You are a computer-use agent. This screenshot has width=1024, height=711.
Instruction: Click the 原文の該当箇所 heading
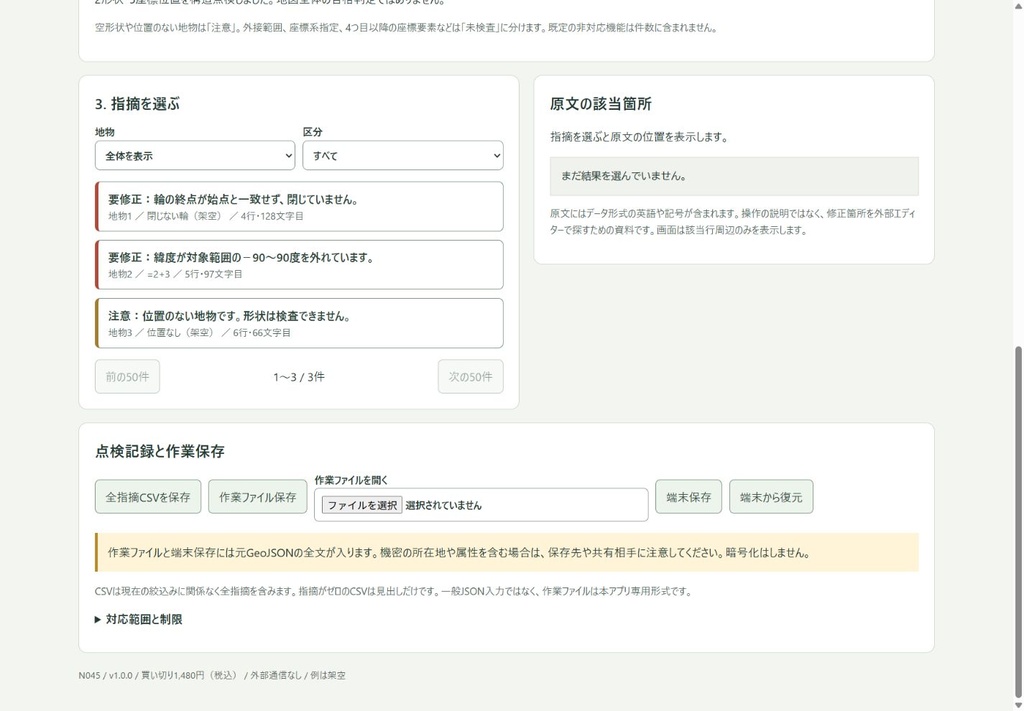pos(601,104)
